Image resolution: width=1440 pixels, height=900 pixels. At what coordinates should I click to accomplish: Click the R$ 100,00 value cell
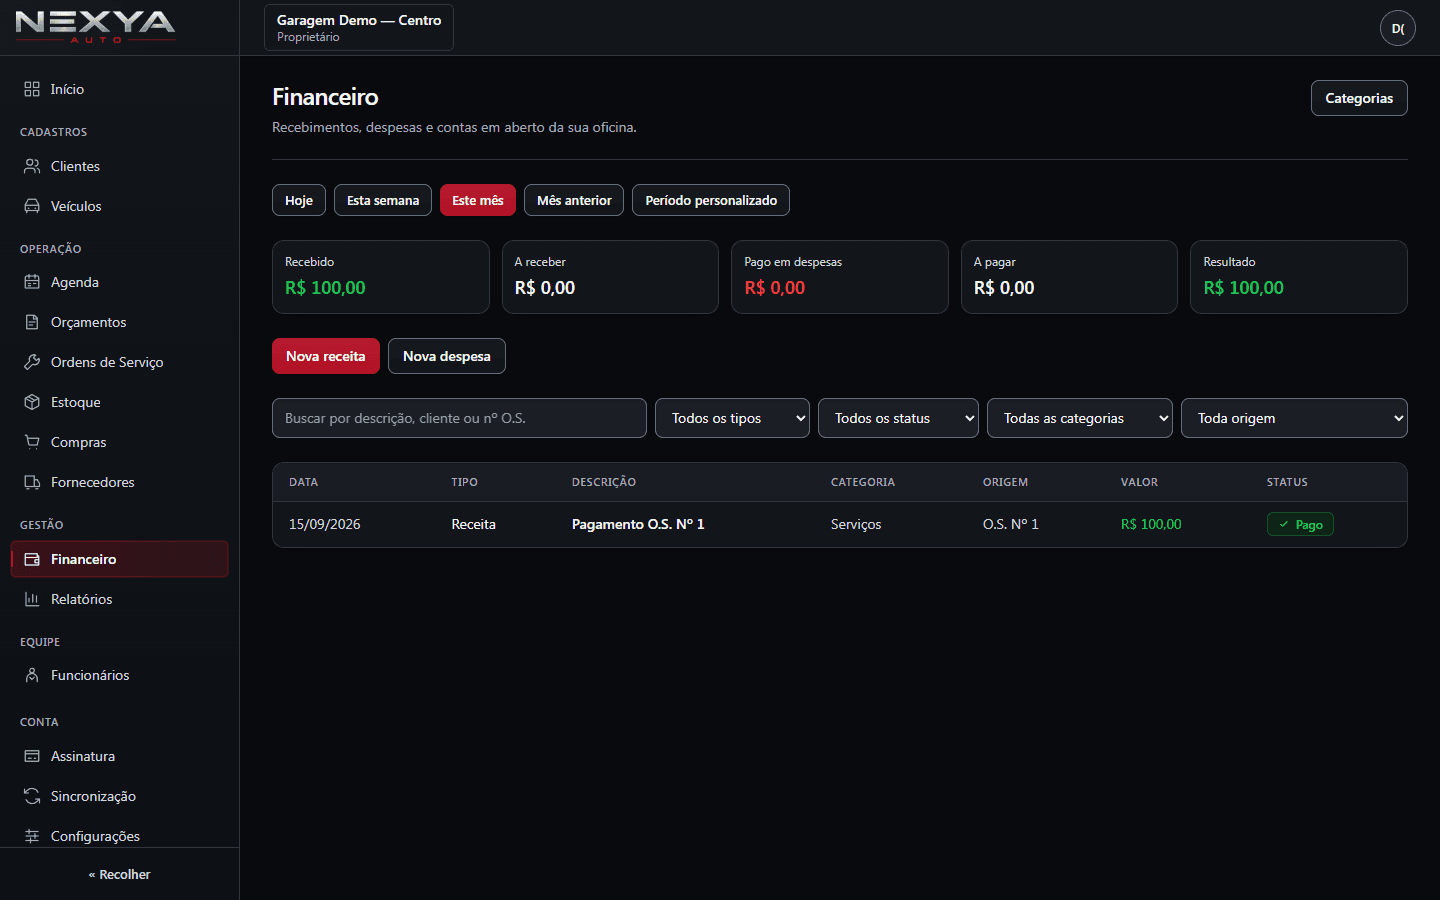pyautogui.click(x=1151, y=524)
